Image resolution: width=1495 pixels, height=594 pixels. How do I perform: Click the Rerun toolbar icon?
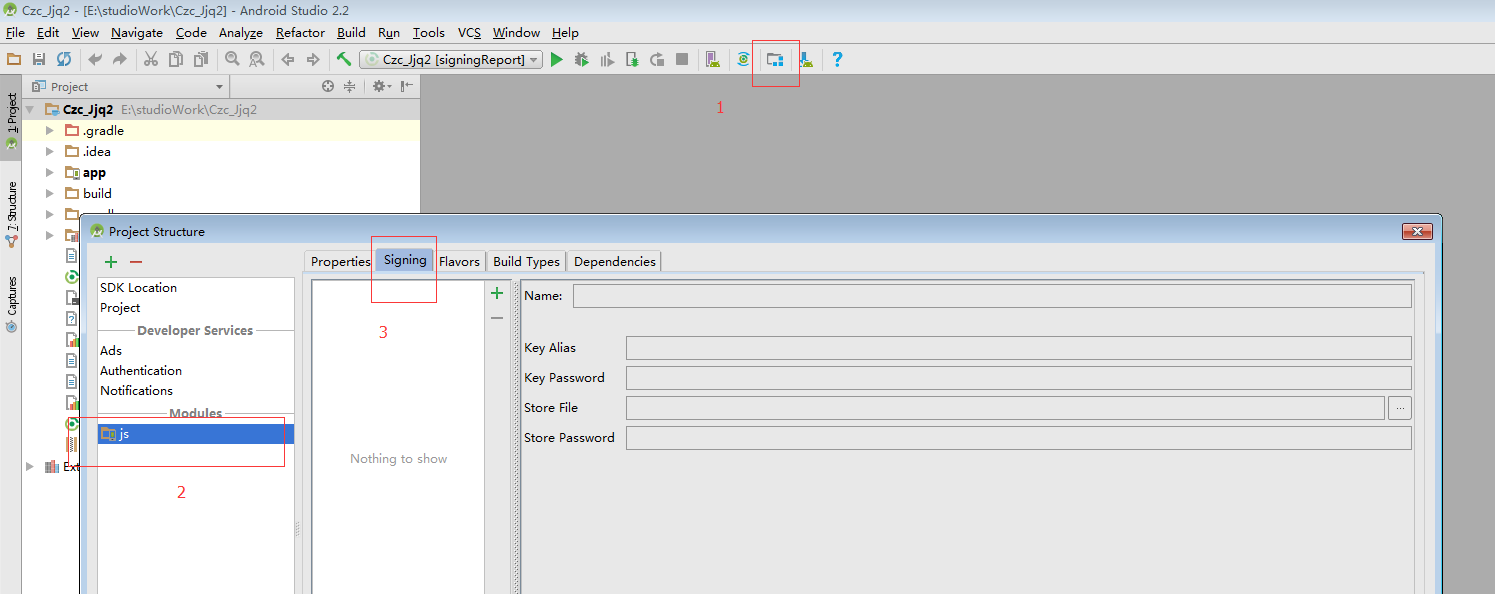[x=657, y=60]
